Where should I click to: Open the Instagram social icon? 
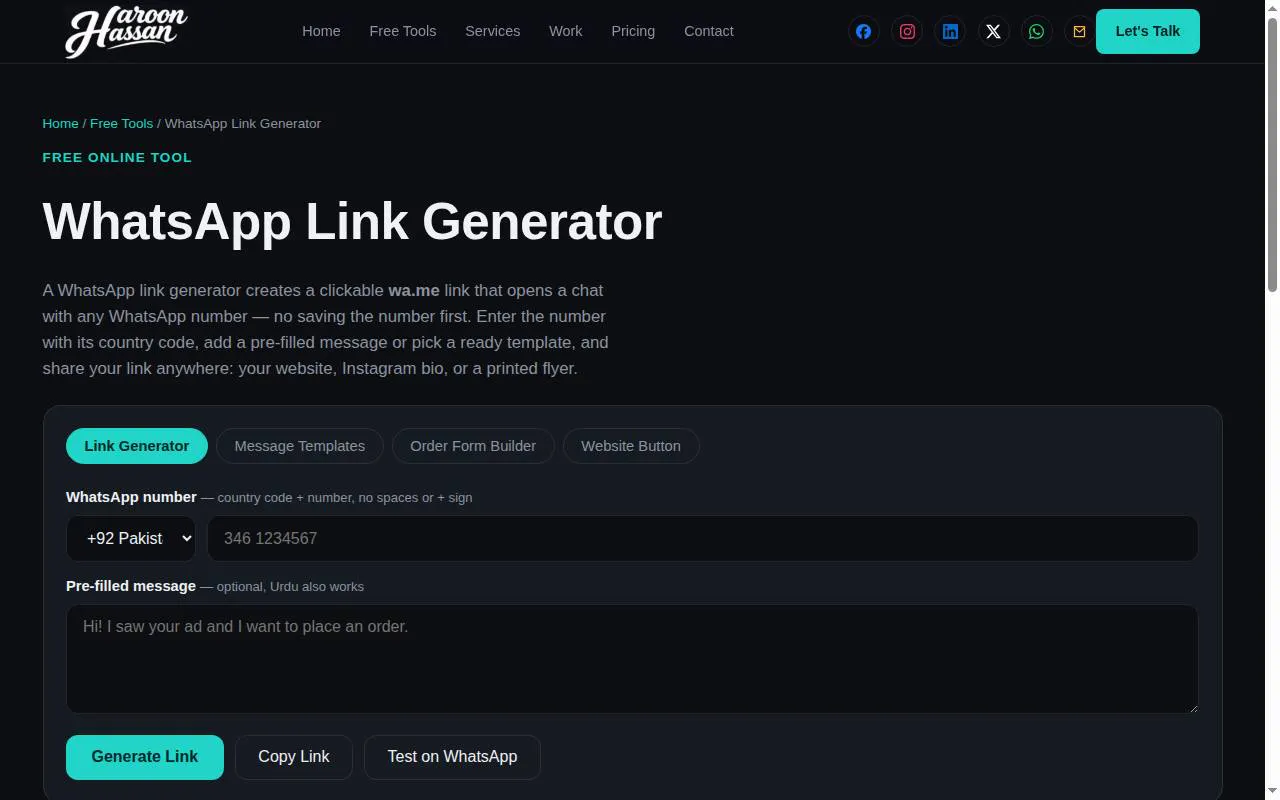coord(907,31)
